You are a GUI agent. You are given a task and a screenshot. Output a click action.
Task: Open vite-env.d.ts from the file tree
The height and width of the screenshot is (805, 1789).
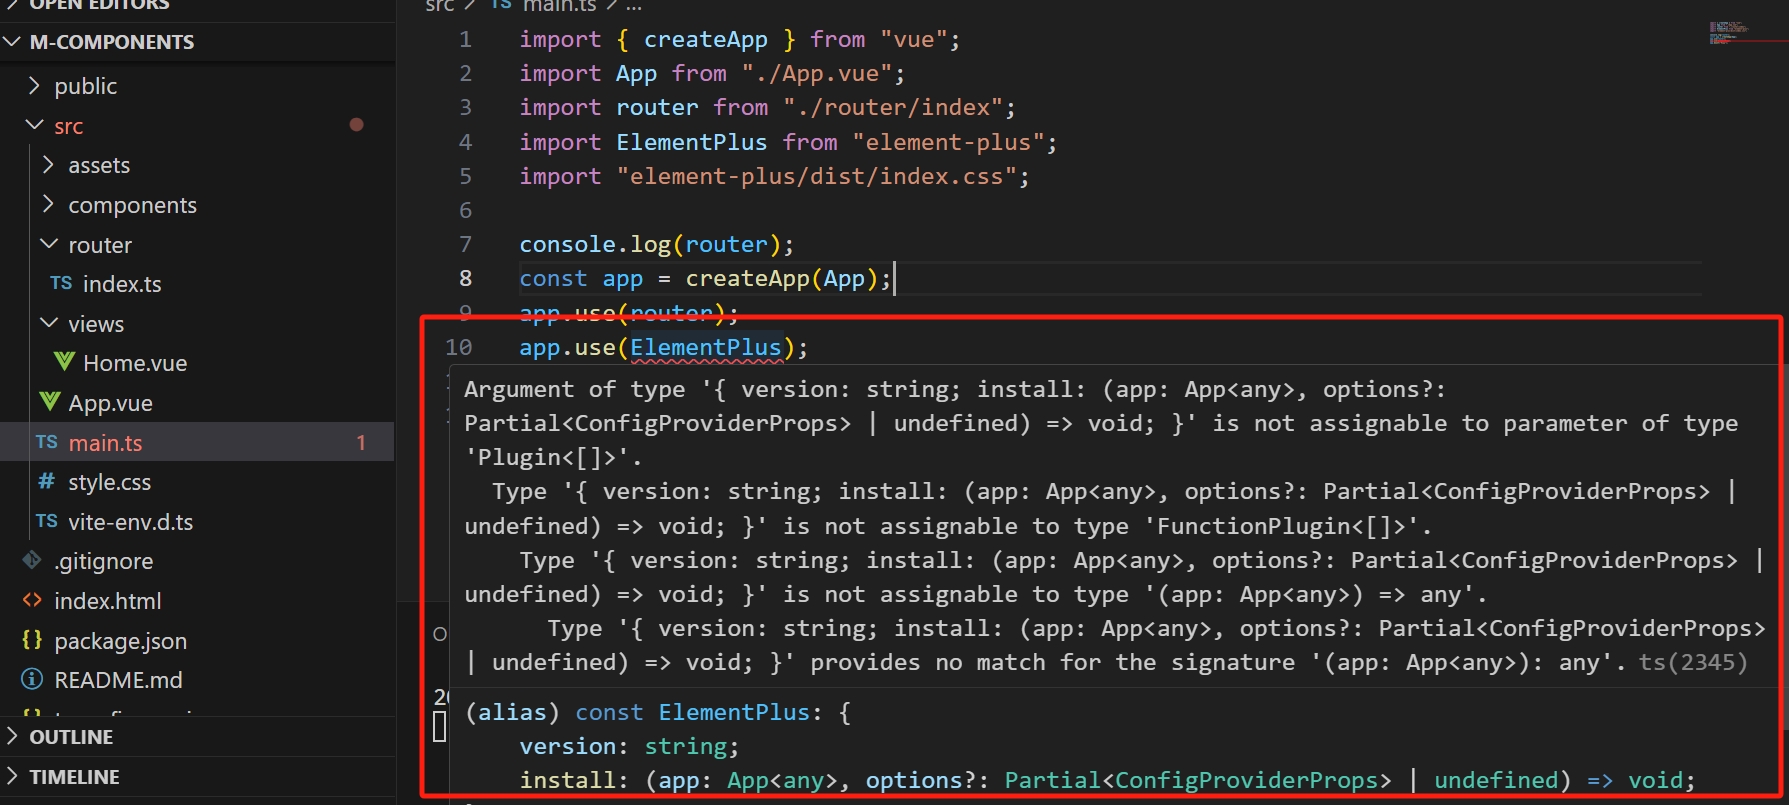[x=130, y=522]
